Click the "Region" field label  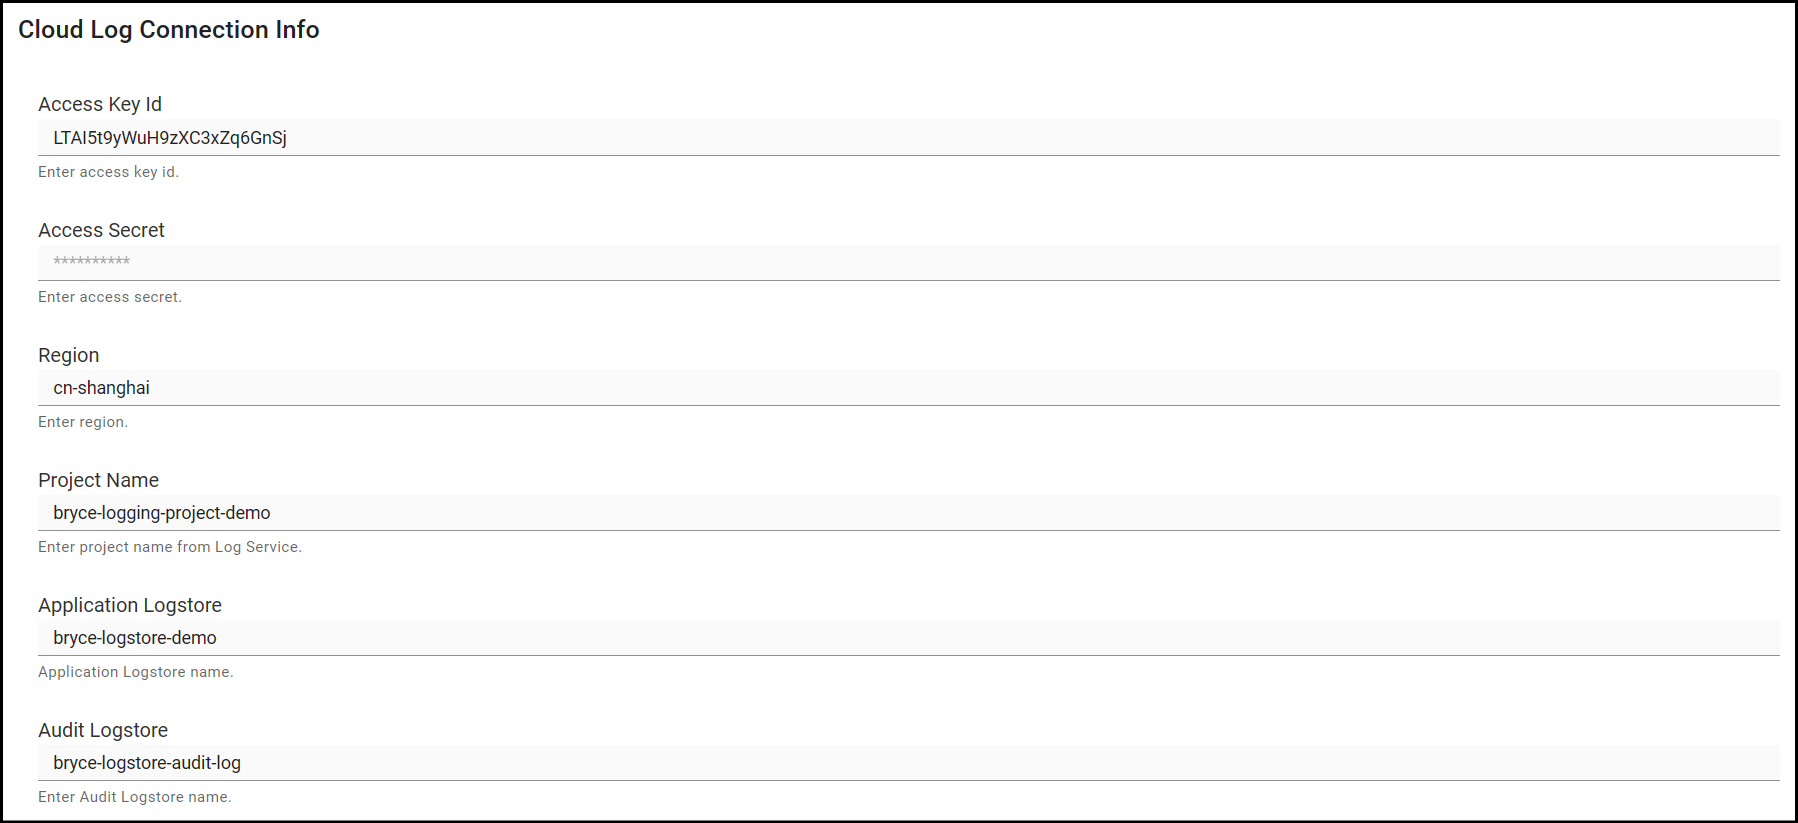69,355
